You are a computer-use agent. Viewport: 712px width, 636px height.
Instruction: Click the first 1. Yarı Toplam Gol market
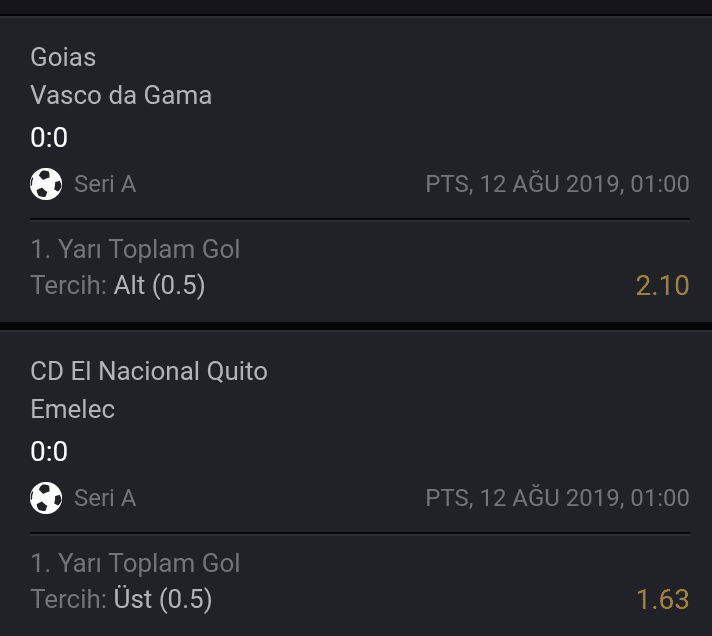point(135,249)
